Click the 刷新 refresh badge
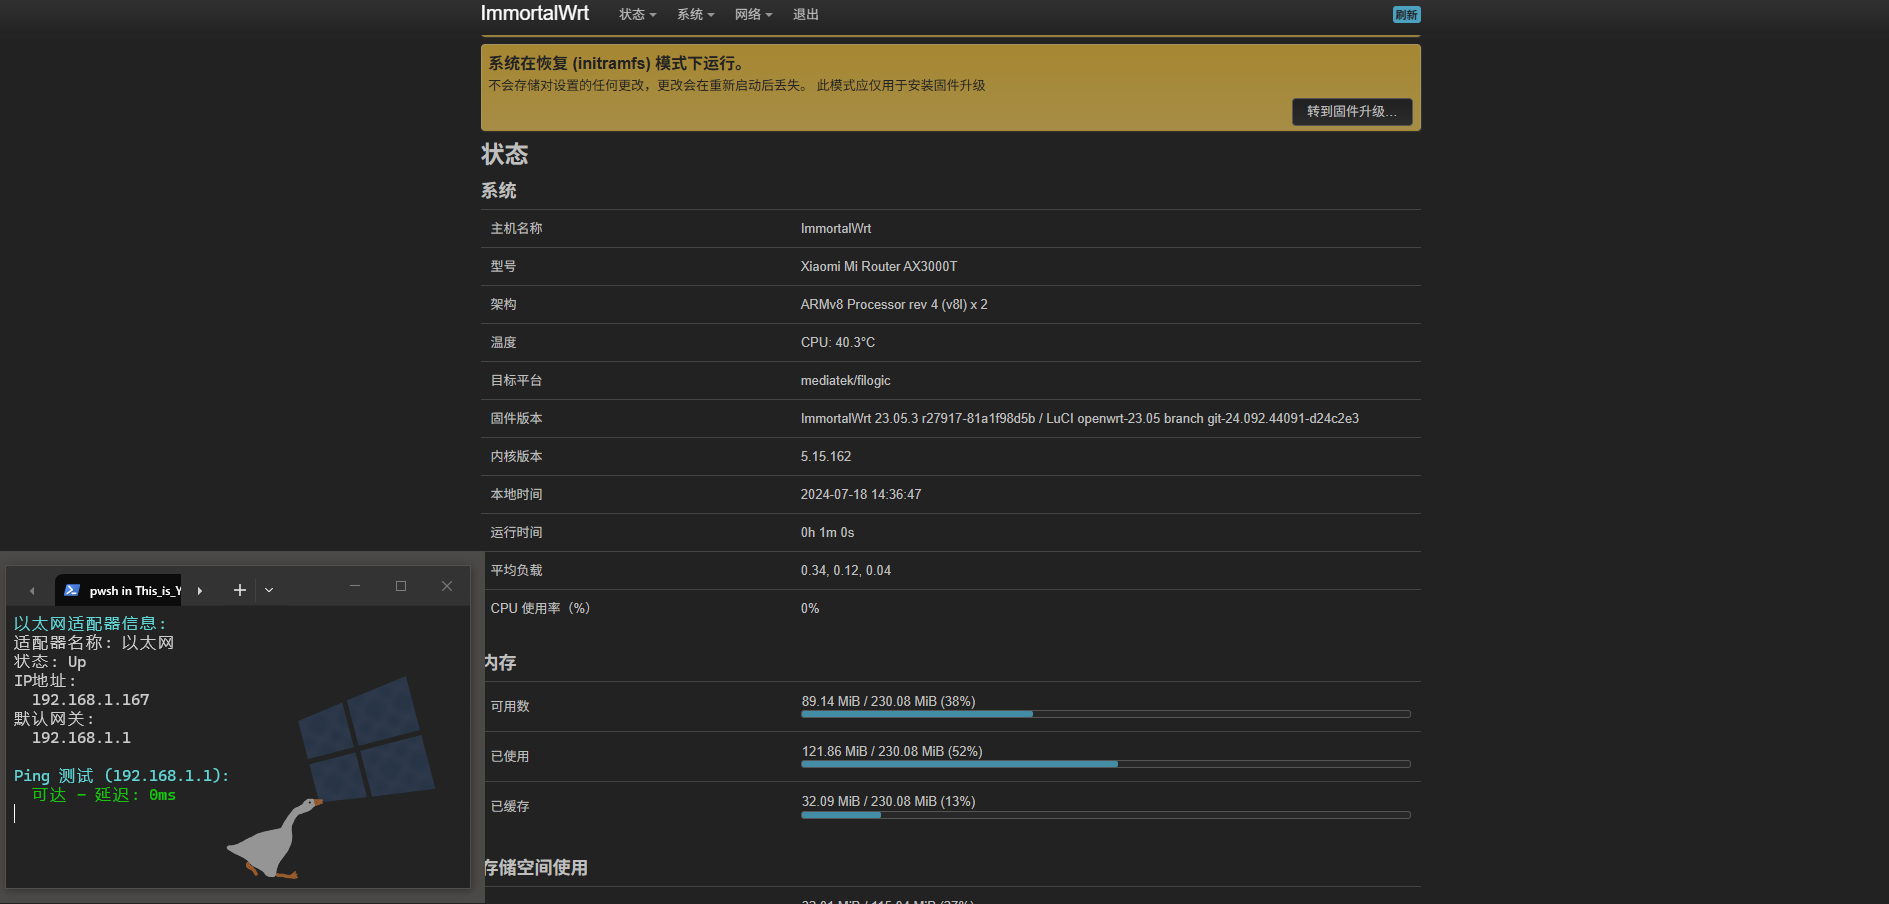Viewport: 1889px width, 904px height. point(1406,15)
